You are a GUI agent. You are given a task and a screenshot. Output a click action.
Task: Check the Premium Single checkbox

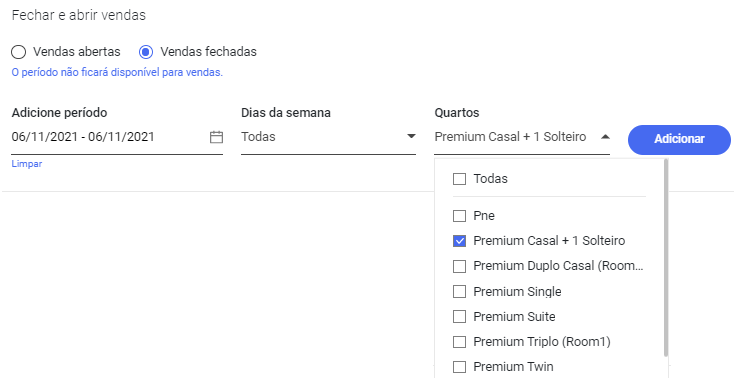460,292
